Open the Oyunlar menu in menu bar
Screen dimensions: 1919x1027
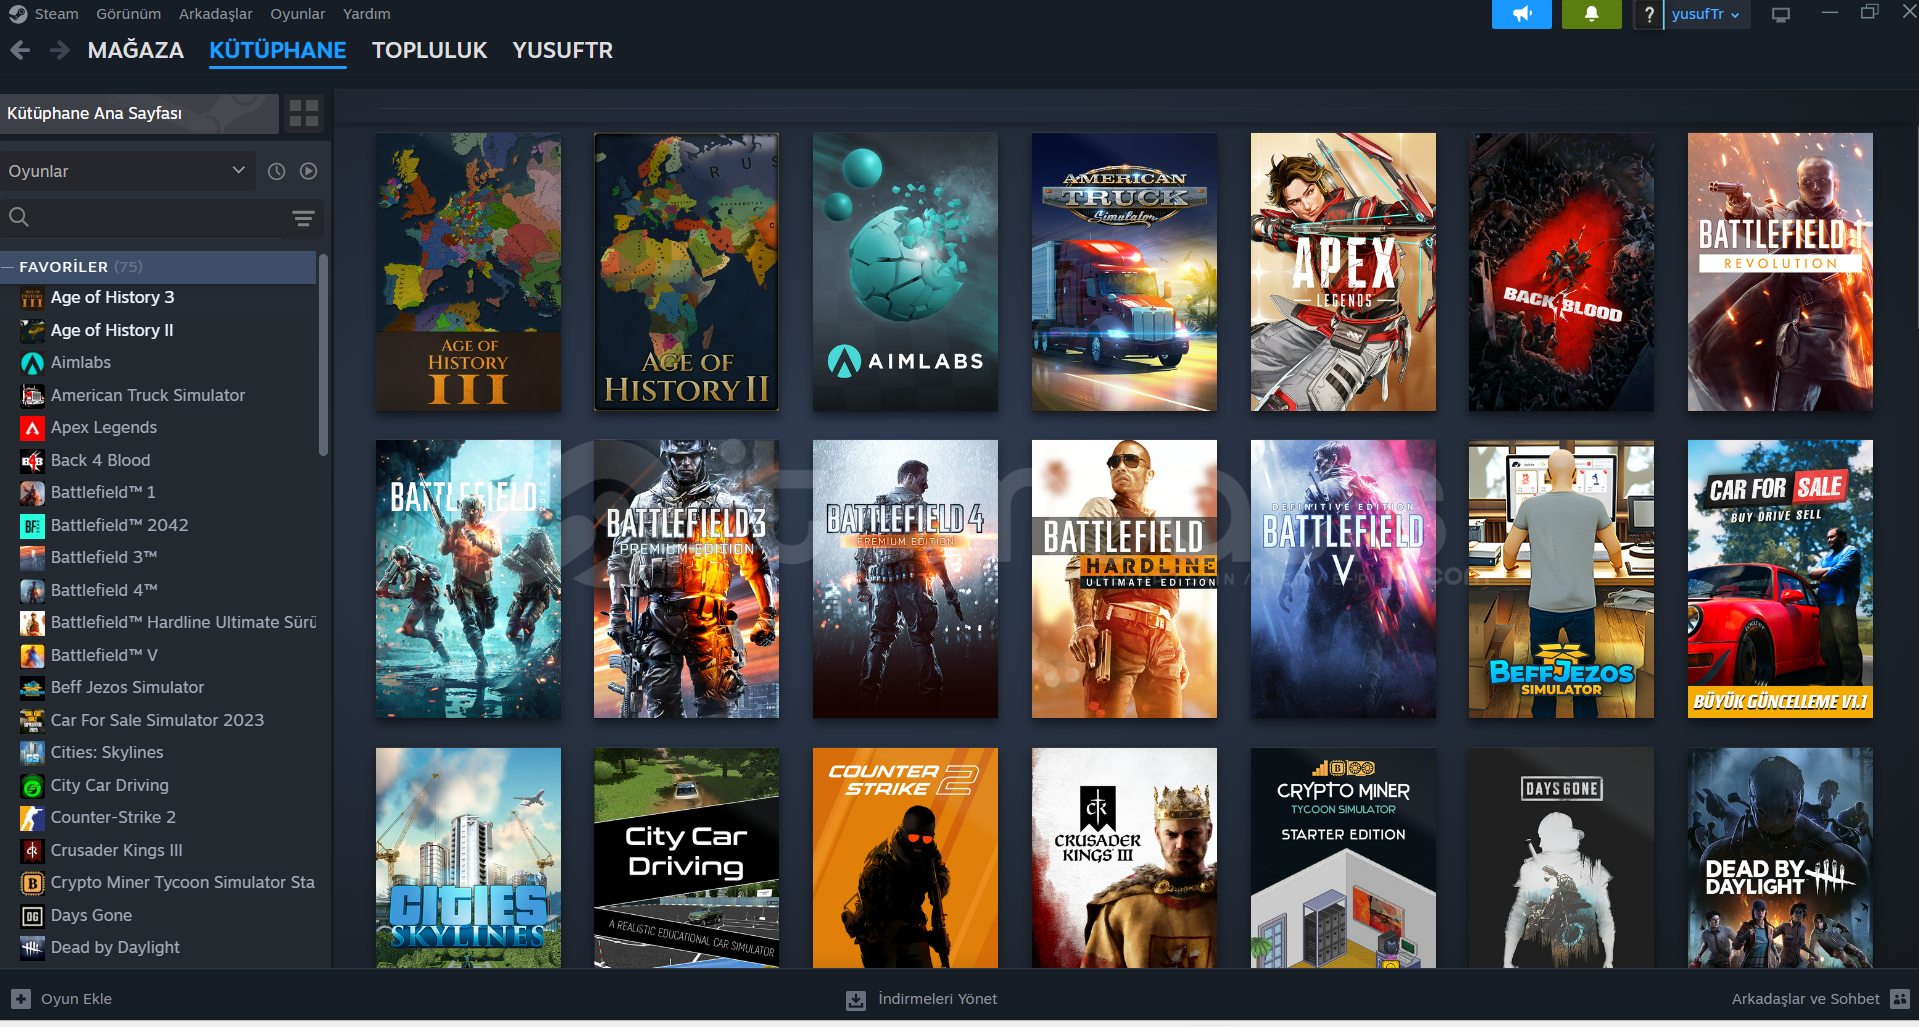(x=297, y=14)
